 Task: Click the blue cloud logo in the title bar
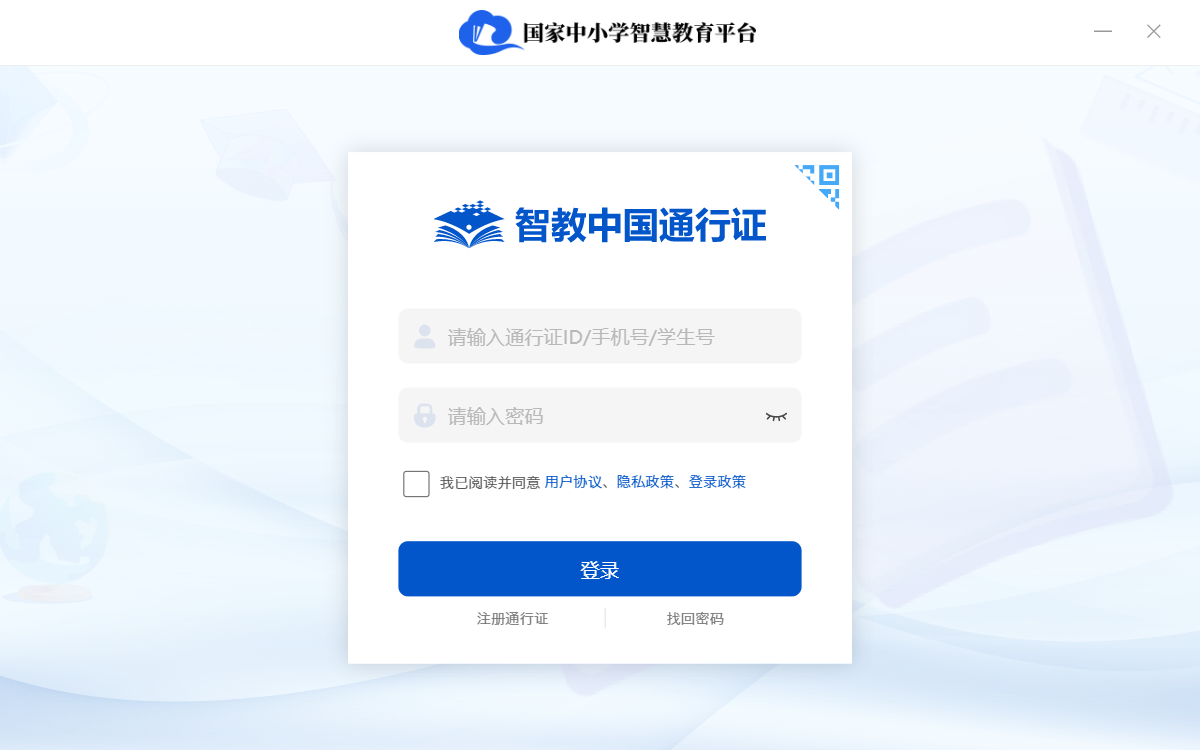[x=490, y=33]
